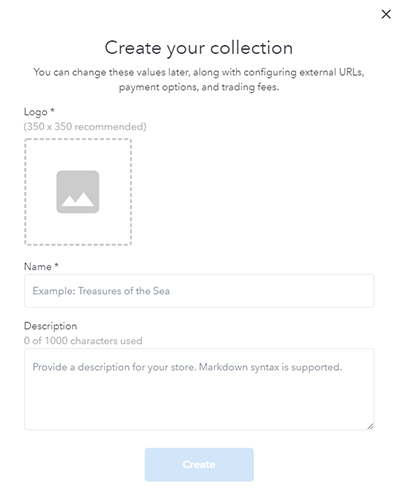Select the Name field label
The image size is (400, 497).
coord(38,267)
